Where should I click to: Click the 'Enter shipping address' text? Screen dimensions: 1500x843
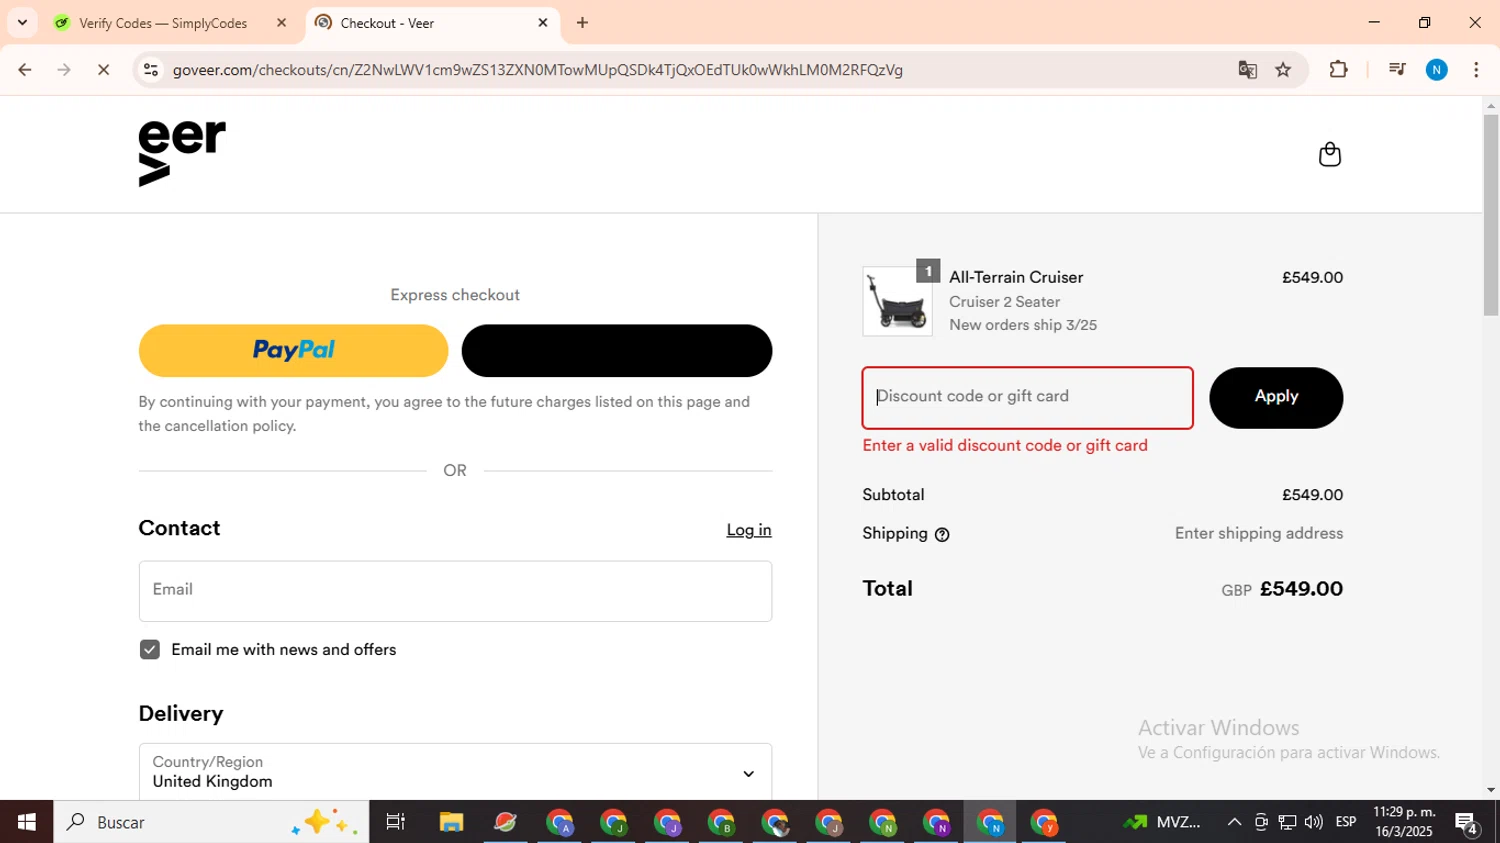coord(1258,534)
